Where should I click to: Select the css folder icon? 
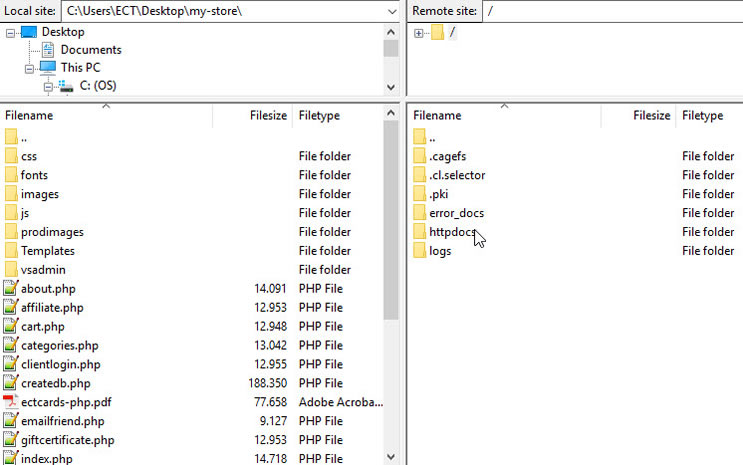click(11, 156)
